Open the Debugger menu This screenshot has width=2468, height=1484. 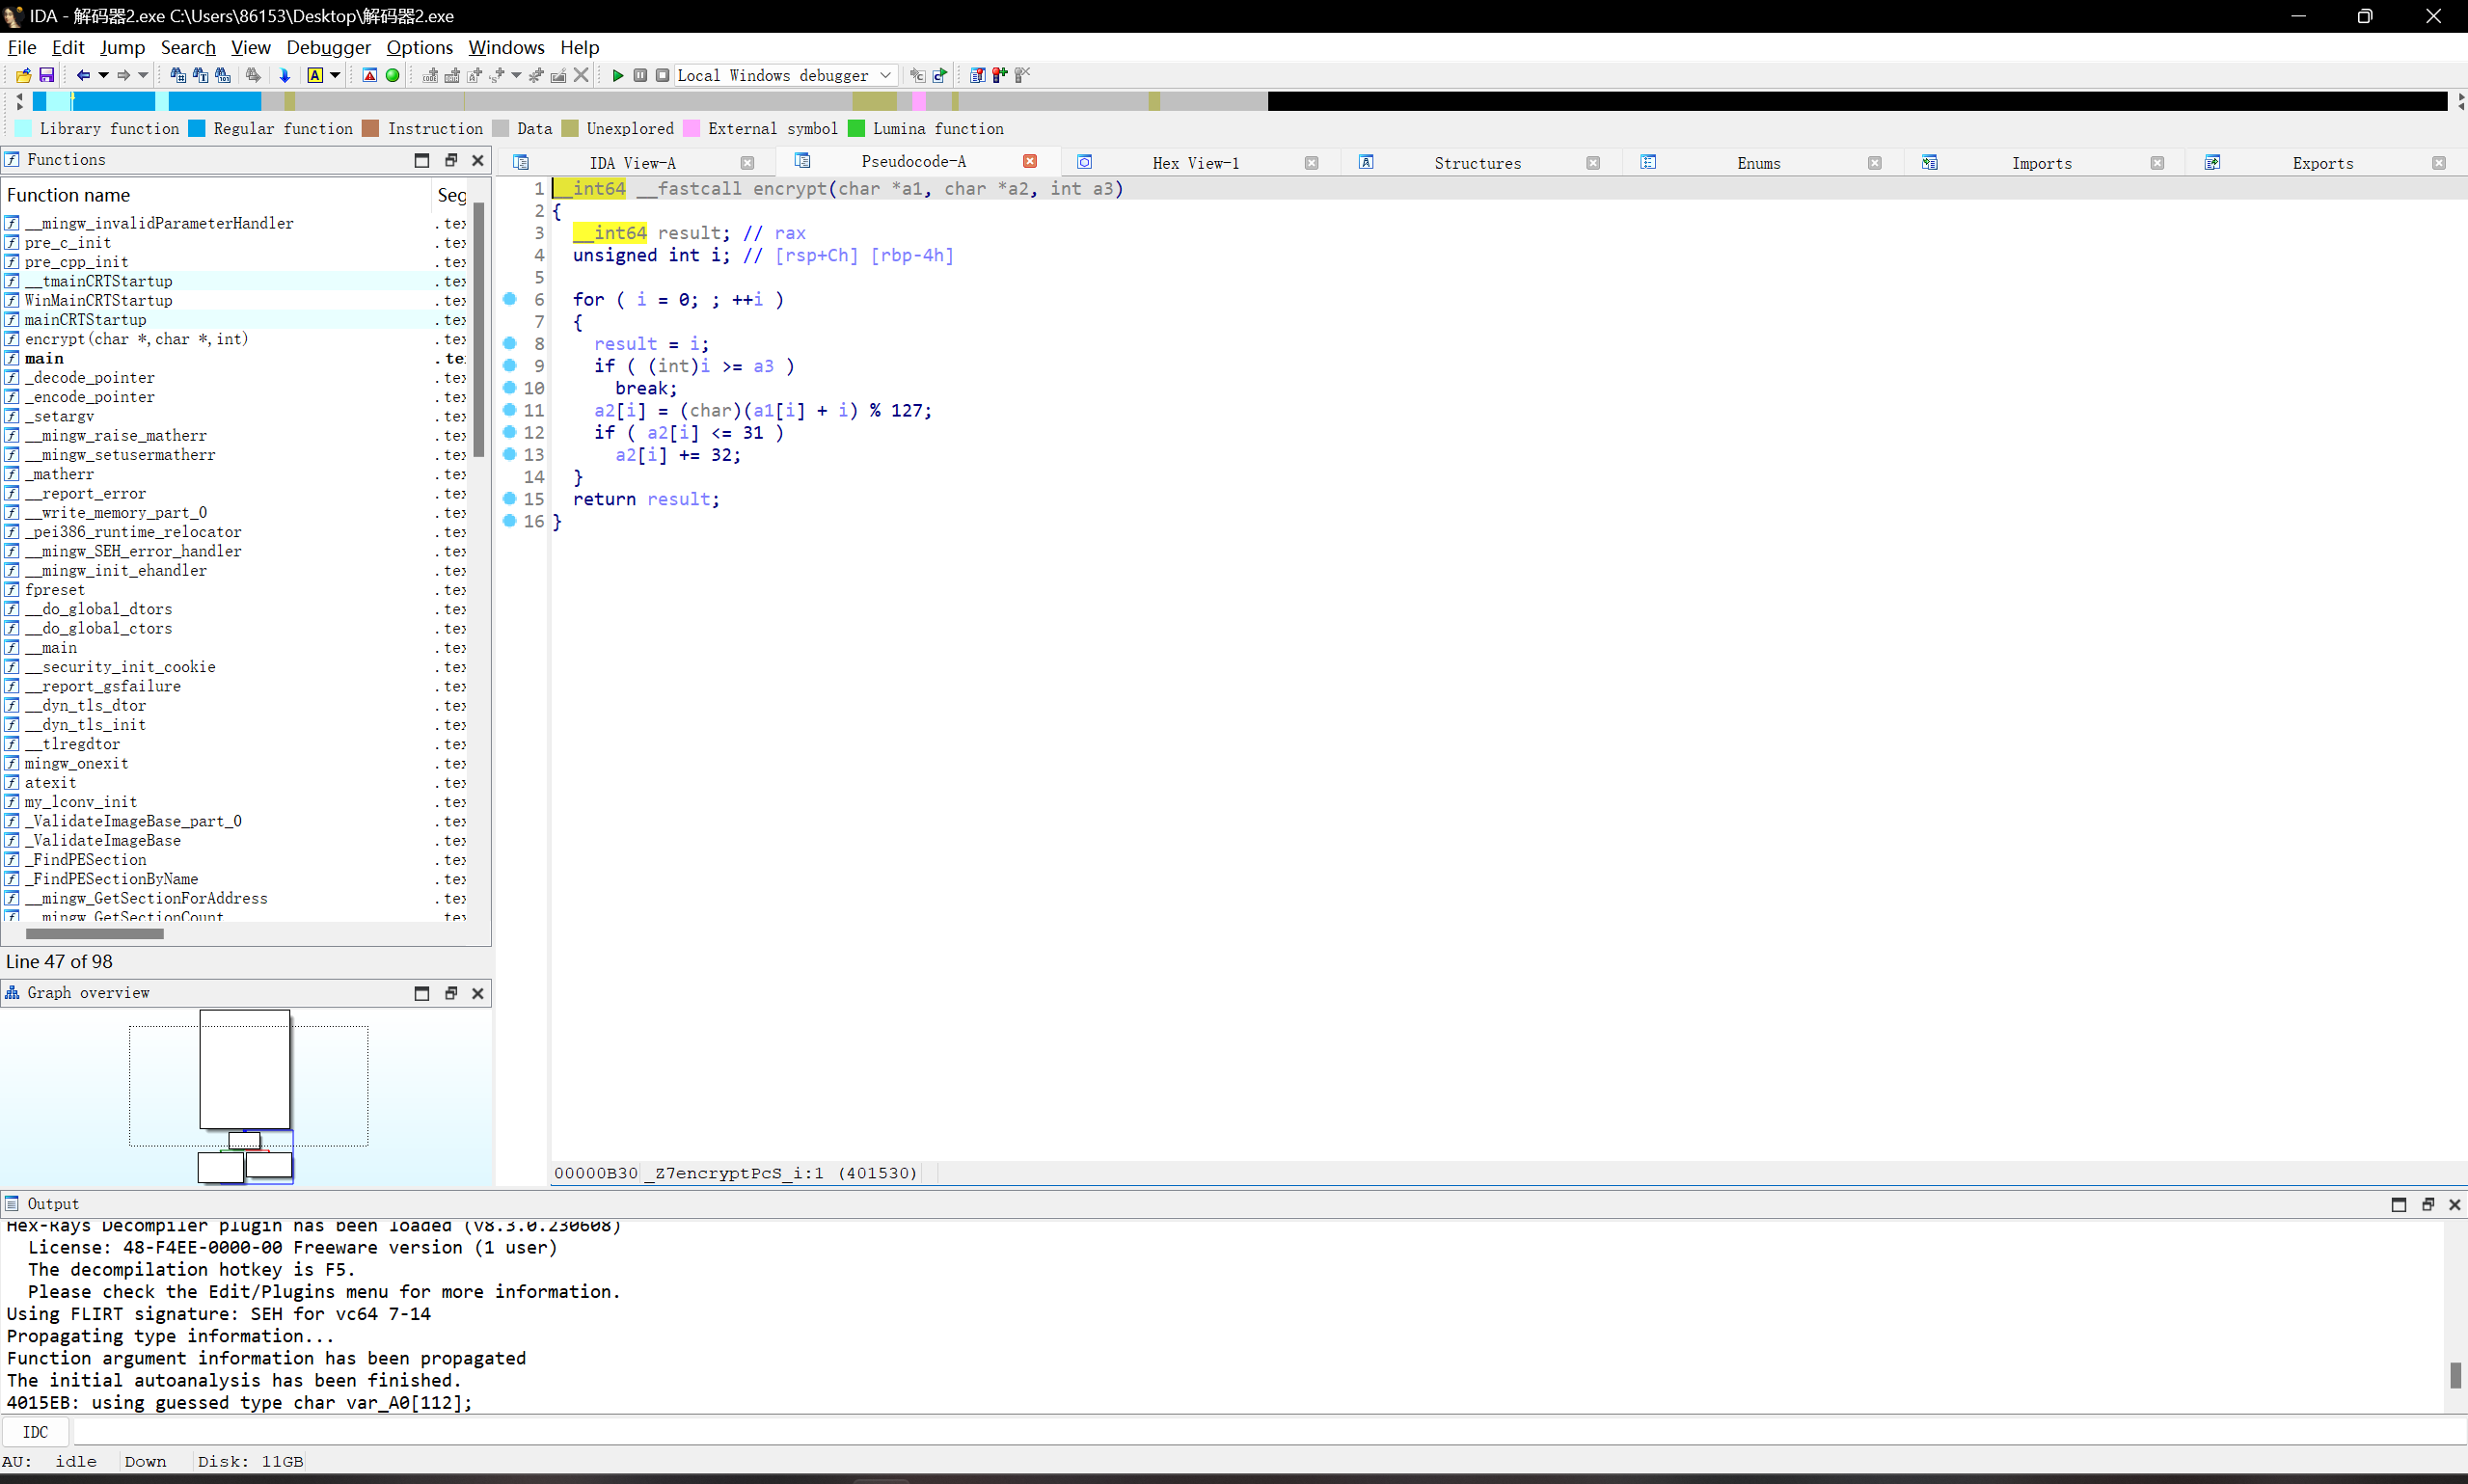(328, 47)
